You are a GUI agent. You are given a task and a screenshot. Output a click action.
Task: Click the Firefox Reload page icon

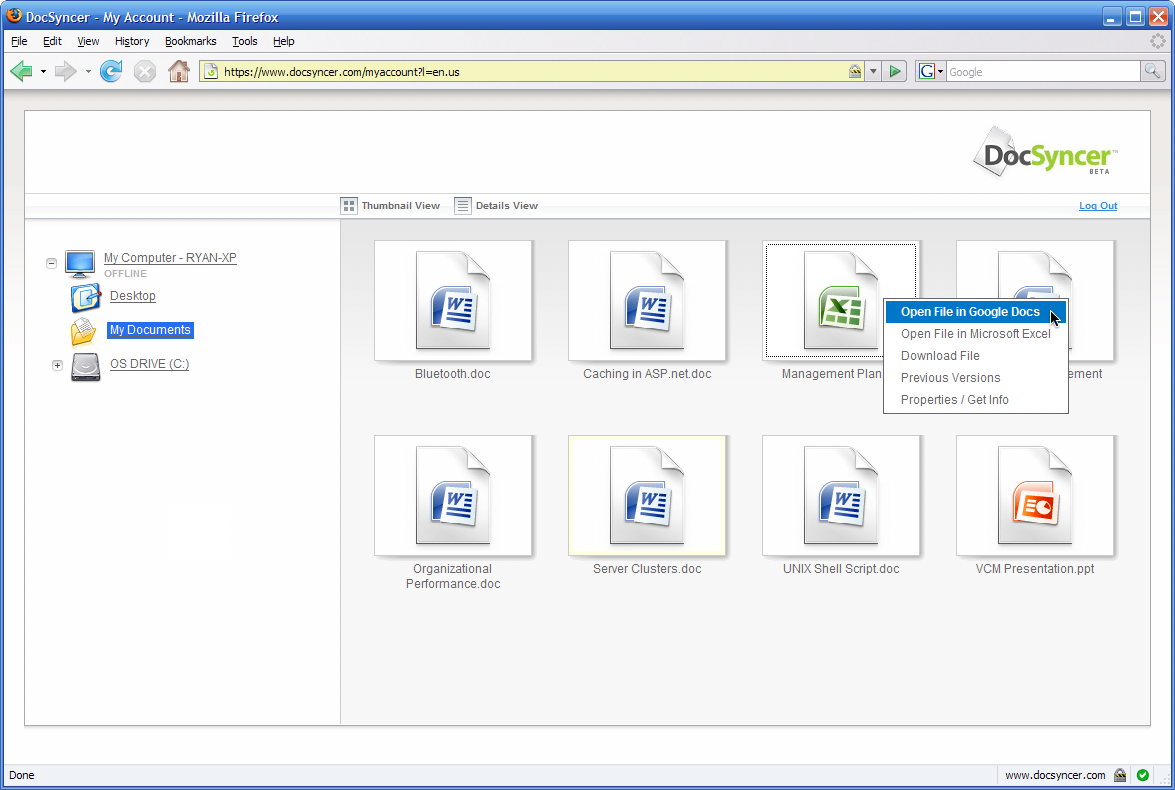111,71
